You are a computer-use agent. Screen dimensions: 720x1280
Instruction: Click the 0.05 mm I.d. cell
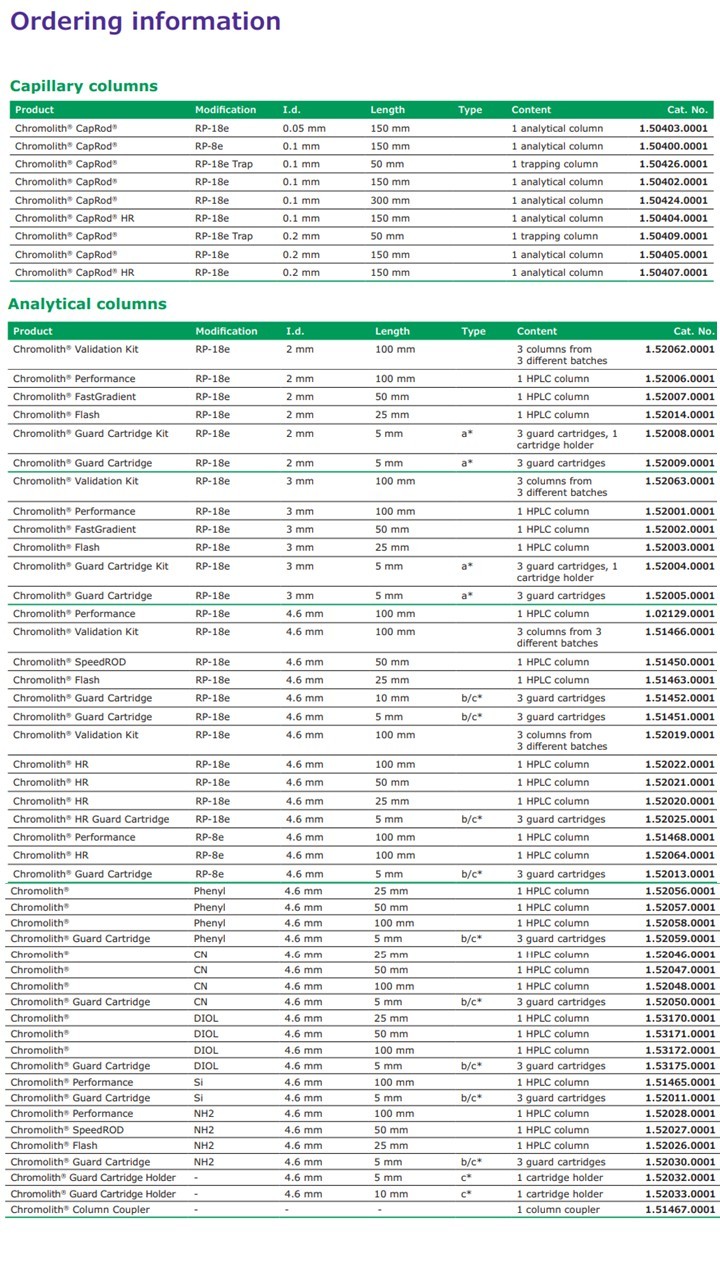[x=303, y=128]
